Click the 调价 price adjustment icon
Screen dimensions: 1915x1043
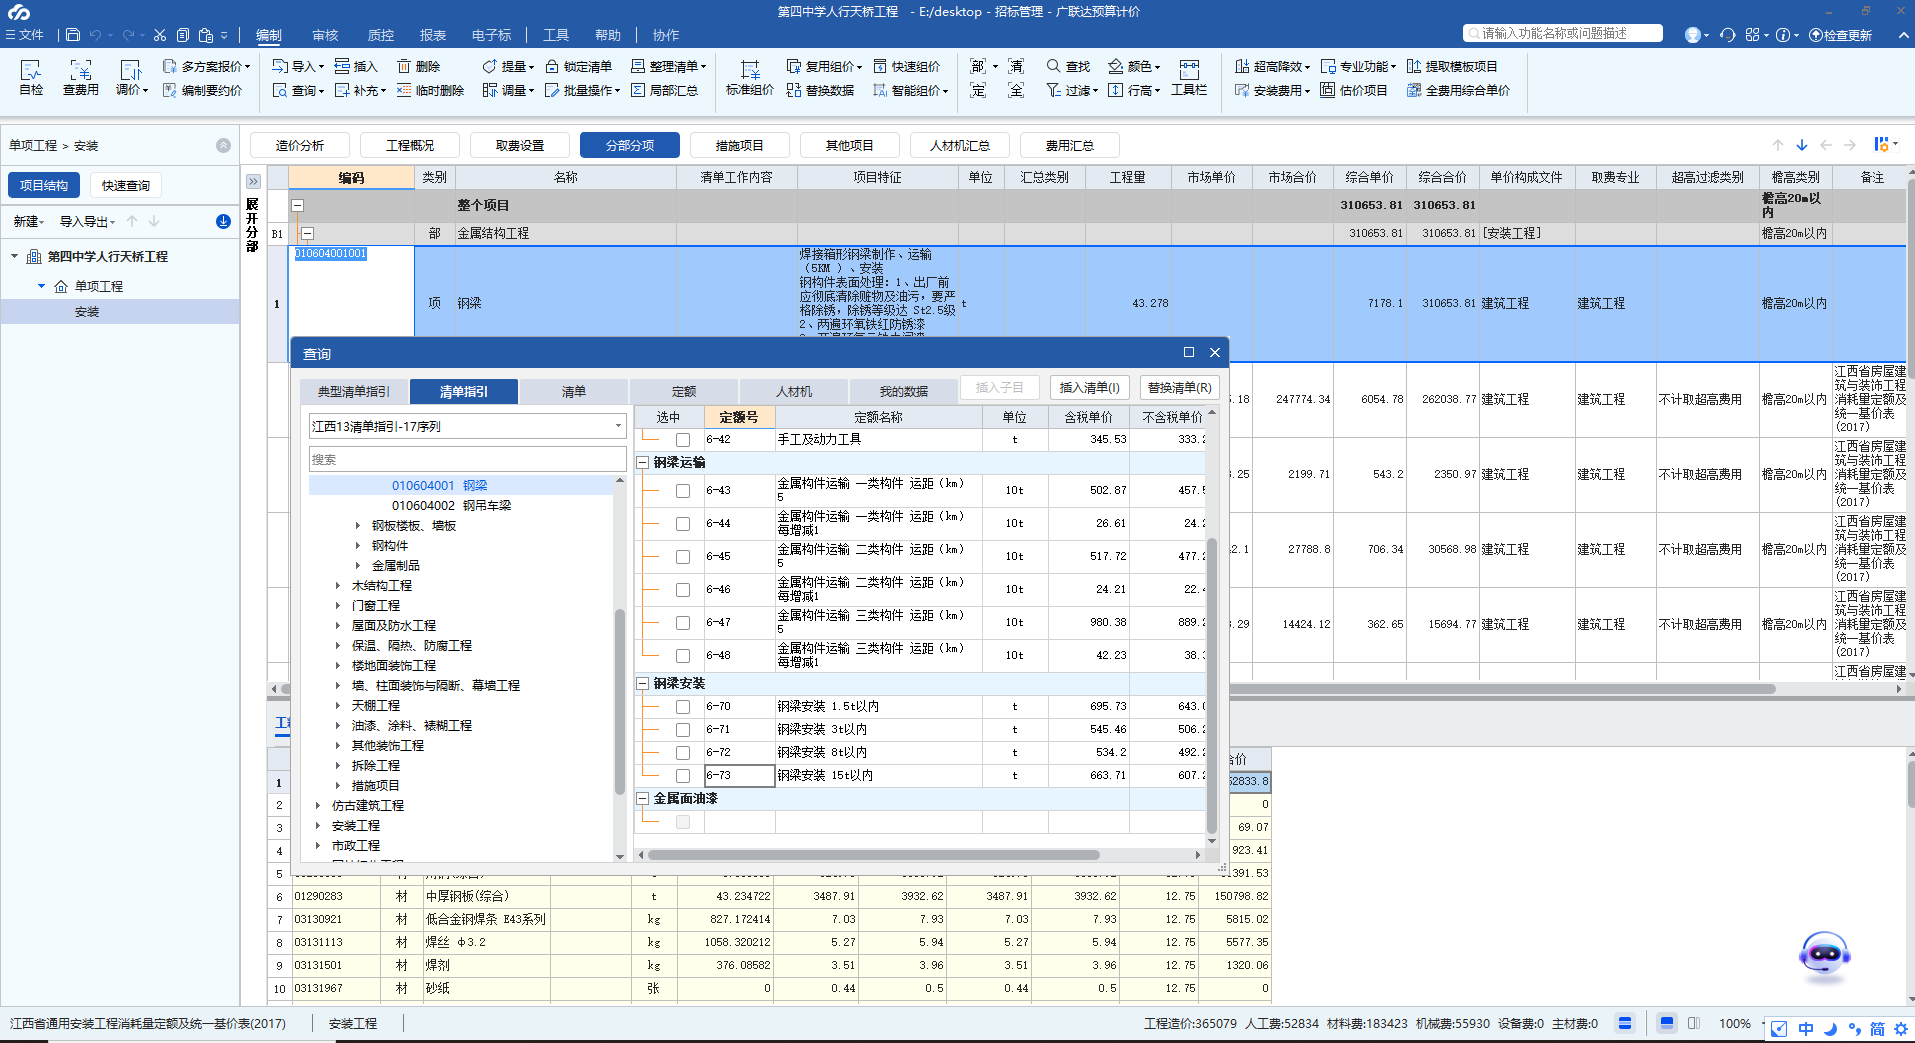(x=131, y=77)
